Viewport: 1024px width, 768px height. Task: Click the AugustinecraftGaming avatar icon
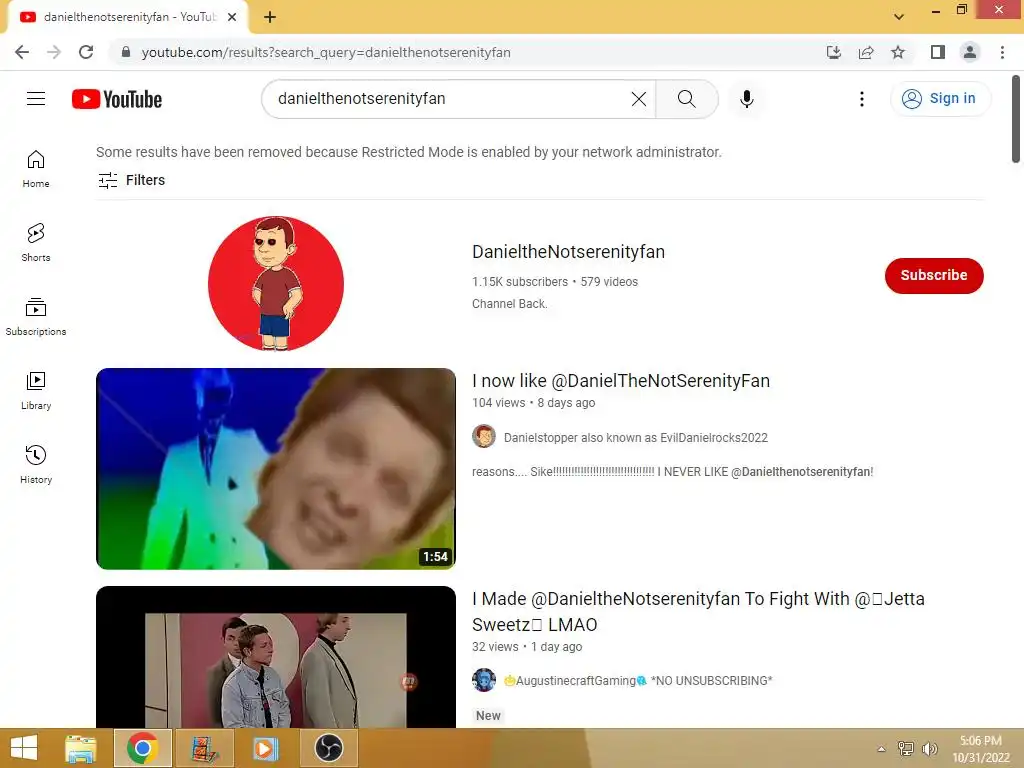484,680
